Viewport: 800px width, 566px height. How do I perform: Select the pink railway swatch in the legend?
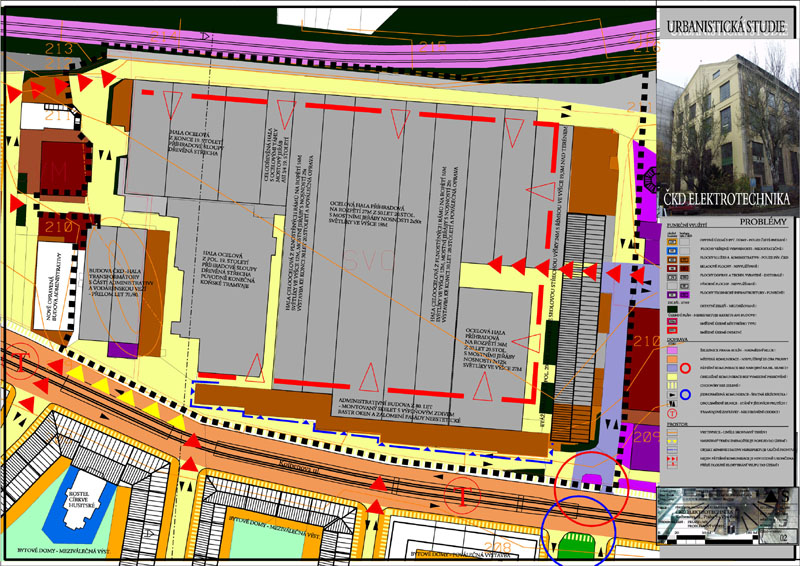pos(672,350)
